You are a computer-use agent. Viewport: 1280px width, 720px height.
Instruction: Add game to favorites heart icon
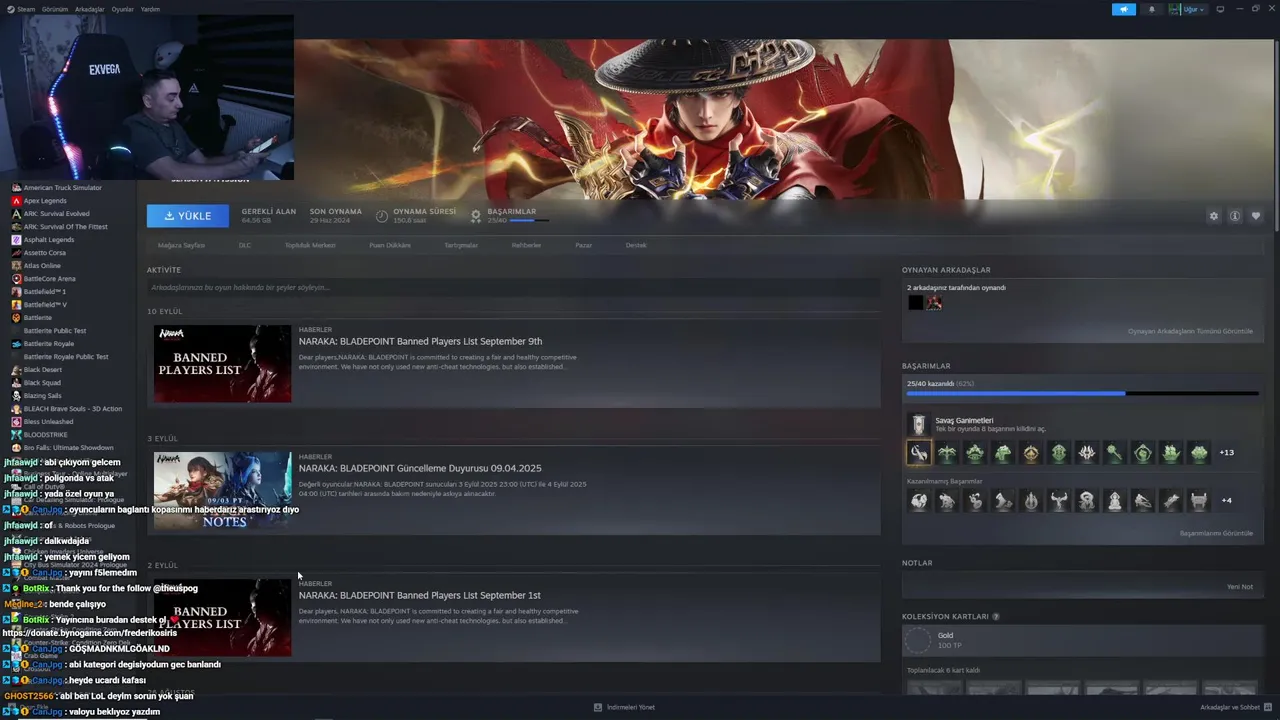(1256, 216)
